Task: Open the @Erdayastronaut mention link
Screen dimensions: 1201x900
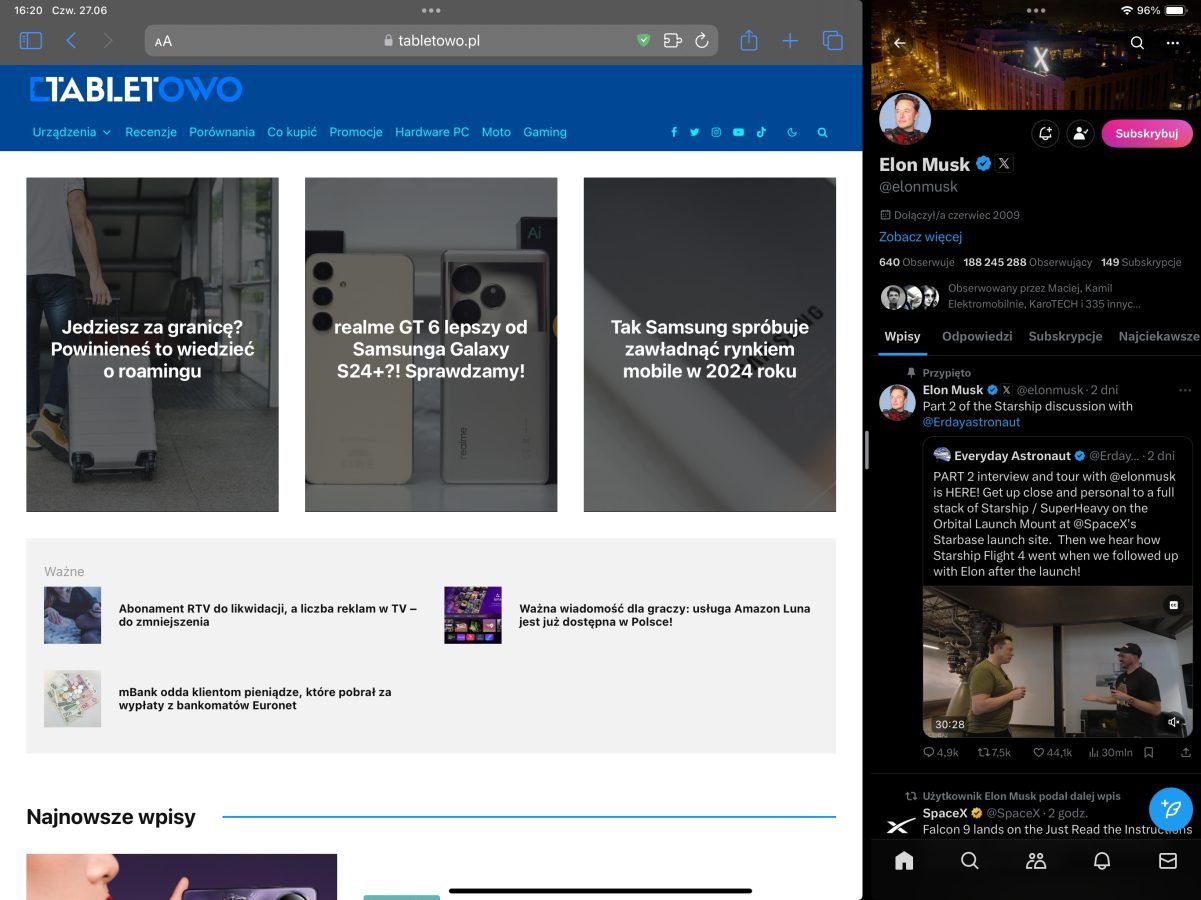Action: [x=971, y=422]
